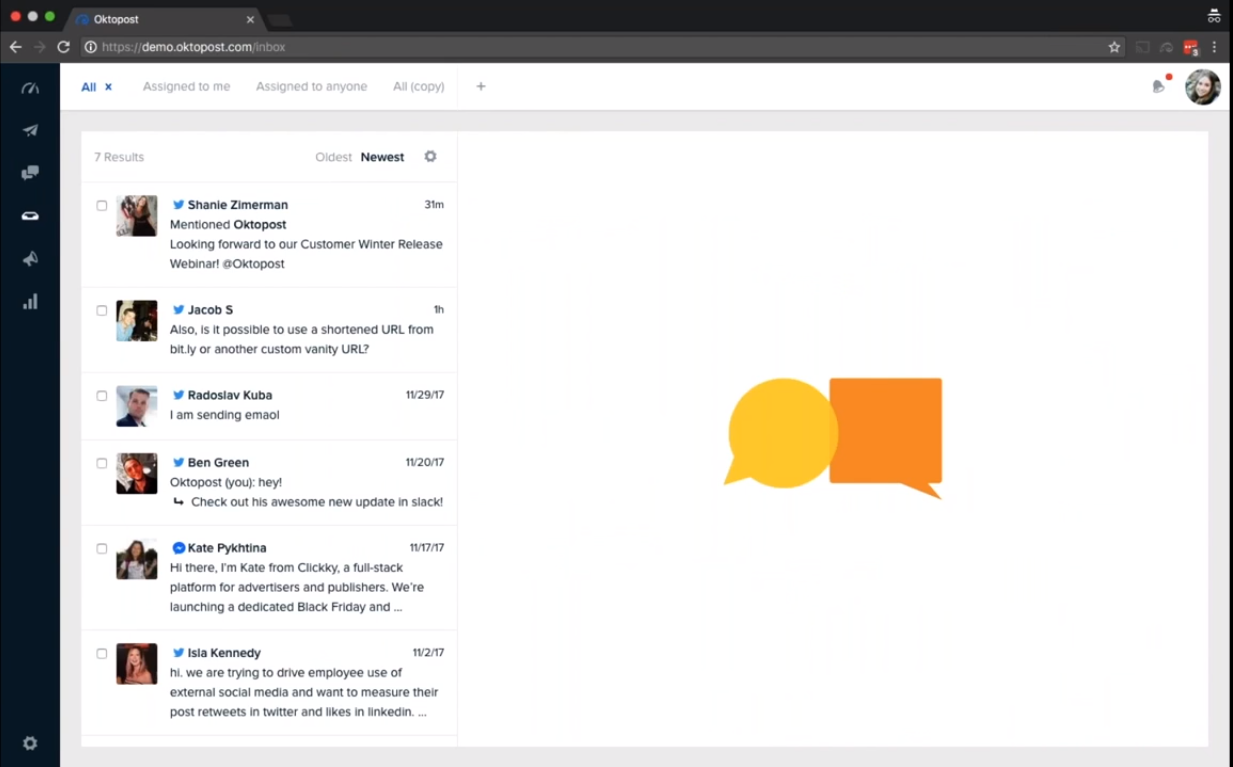Switch to the Assigned to me tab
The height and width of the screenshot is (767, 1233).
click(x=186, y=87)
